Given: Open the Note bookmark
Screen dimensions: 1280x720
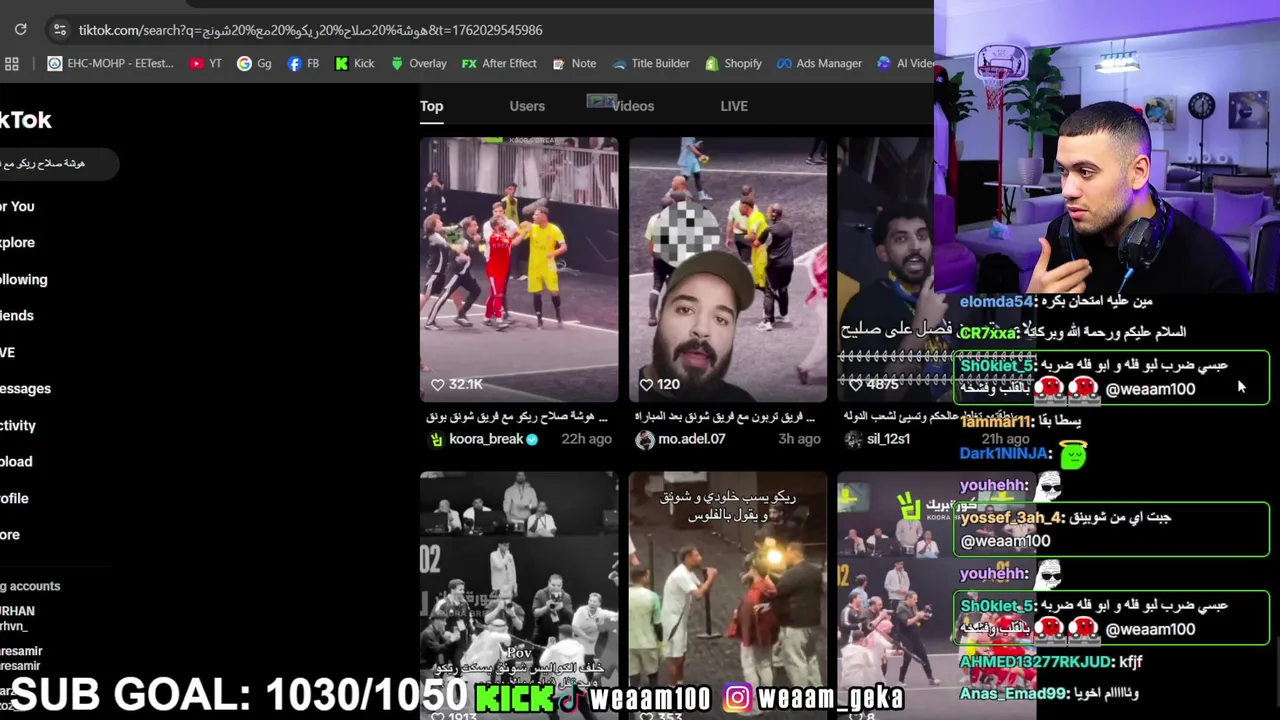Looking at the screenshot, I should [574, 64].
